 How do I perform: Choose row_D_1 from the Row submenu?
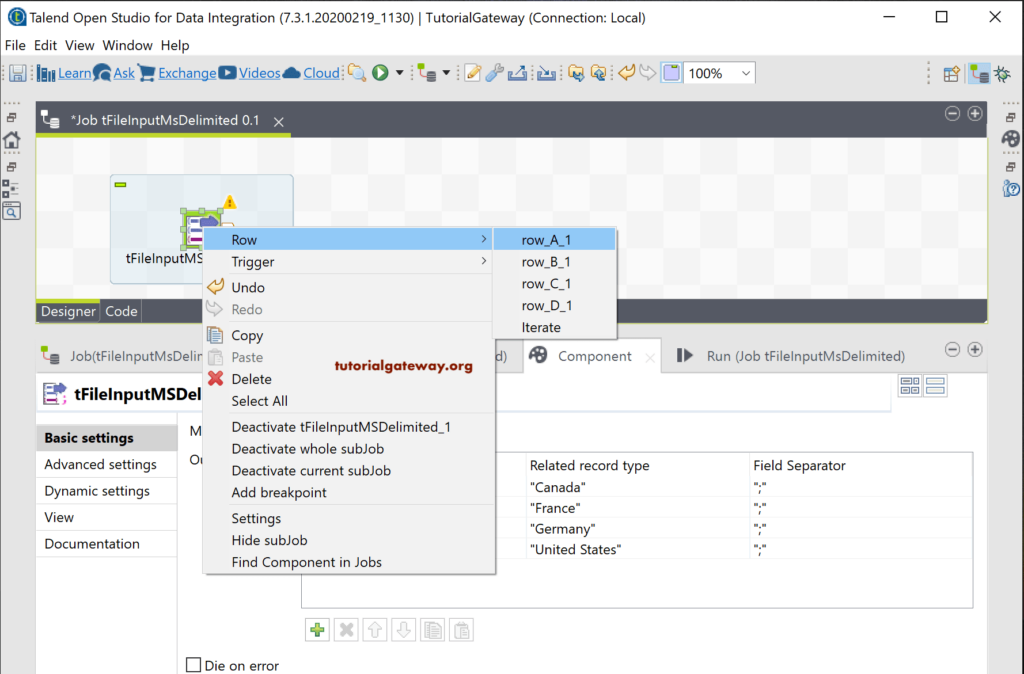pos(554,306)
